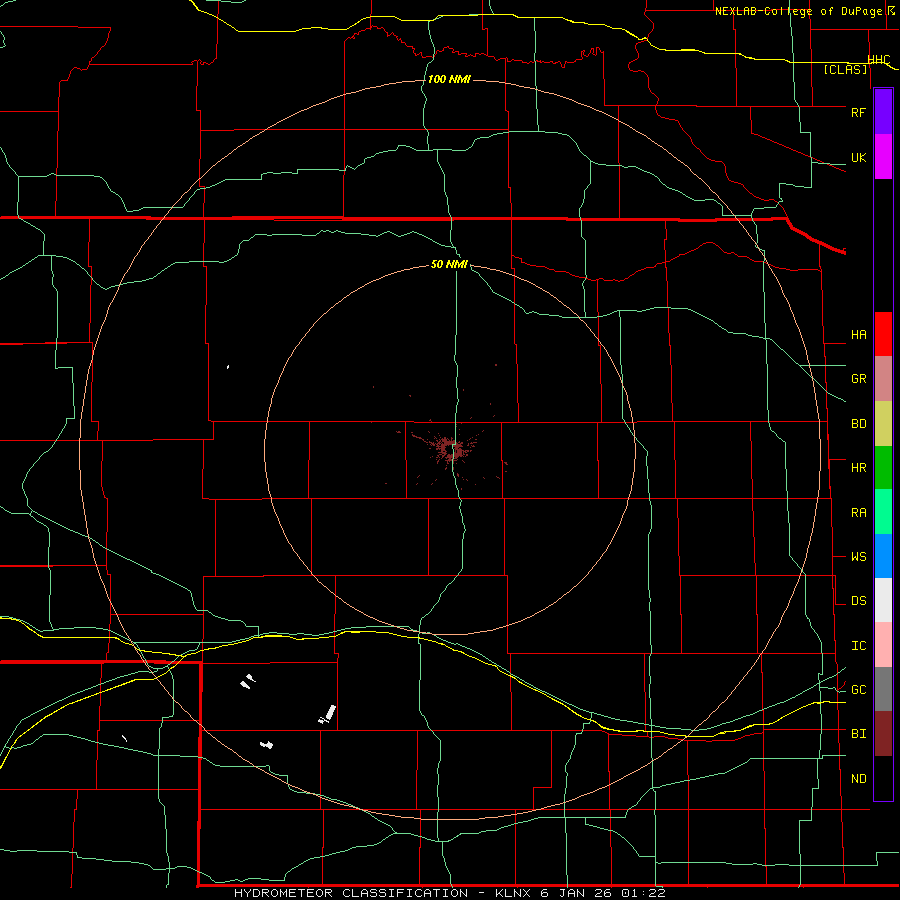Click the BI legend label
This screenshot has width=900, height=900.
(x=858, y=734)
